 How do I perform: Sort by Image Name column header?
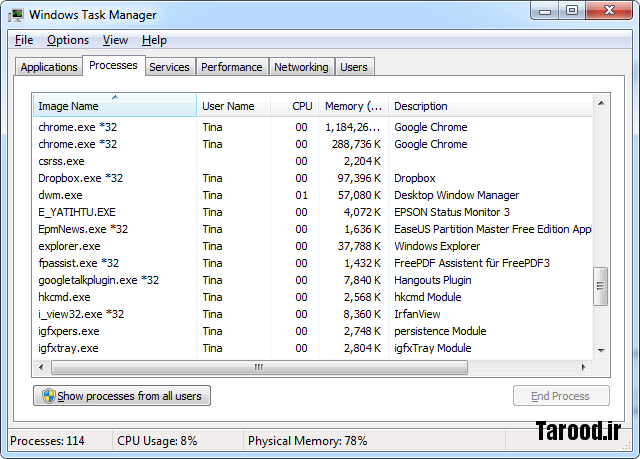[x=115, y=106]
